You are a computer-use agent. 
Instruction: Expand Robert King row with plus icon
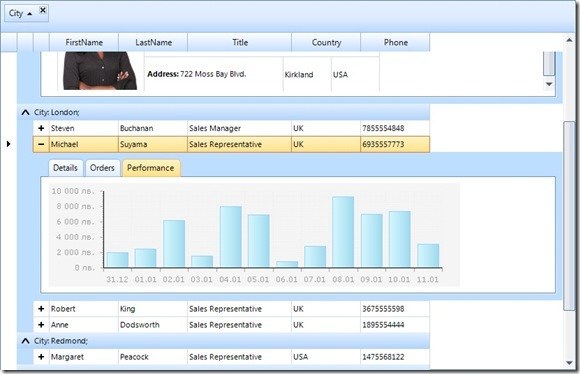coord(41,309)
